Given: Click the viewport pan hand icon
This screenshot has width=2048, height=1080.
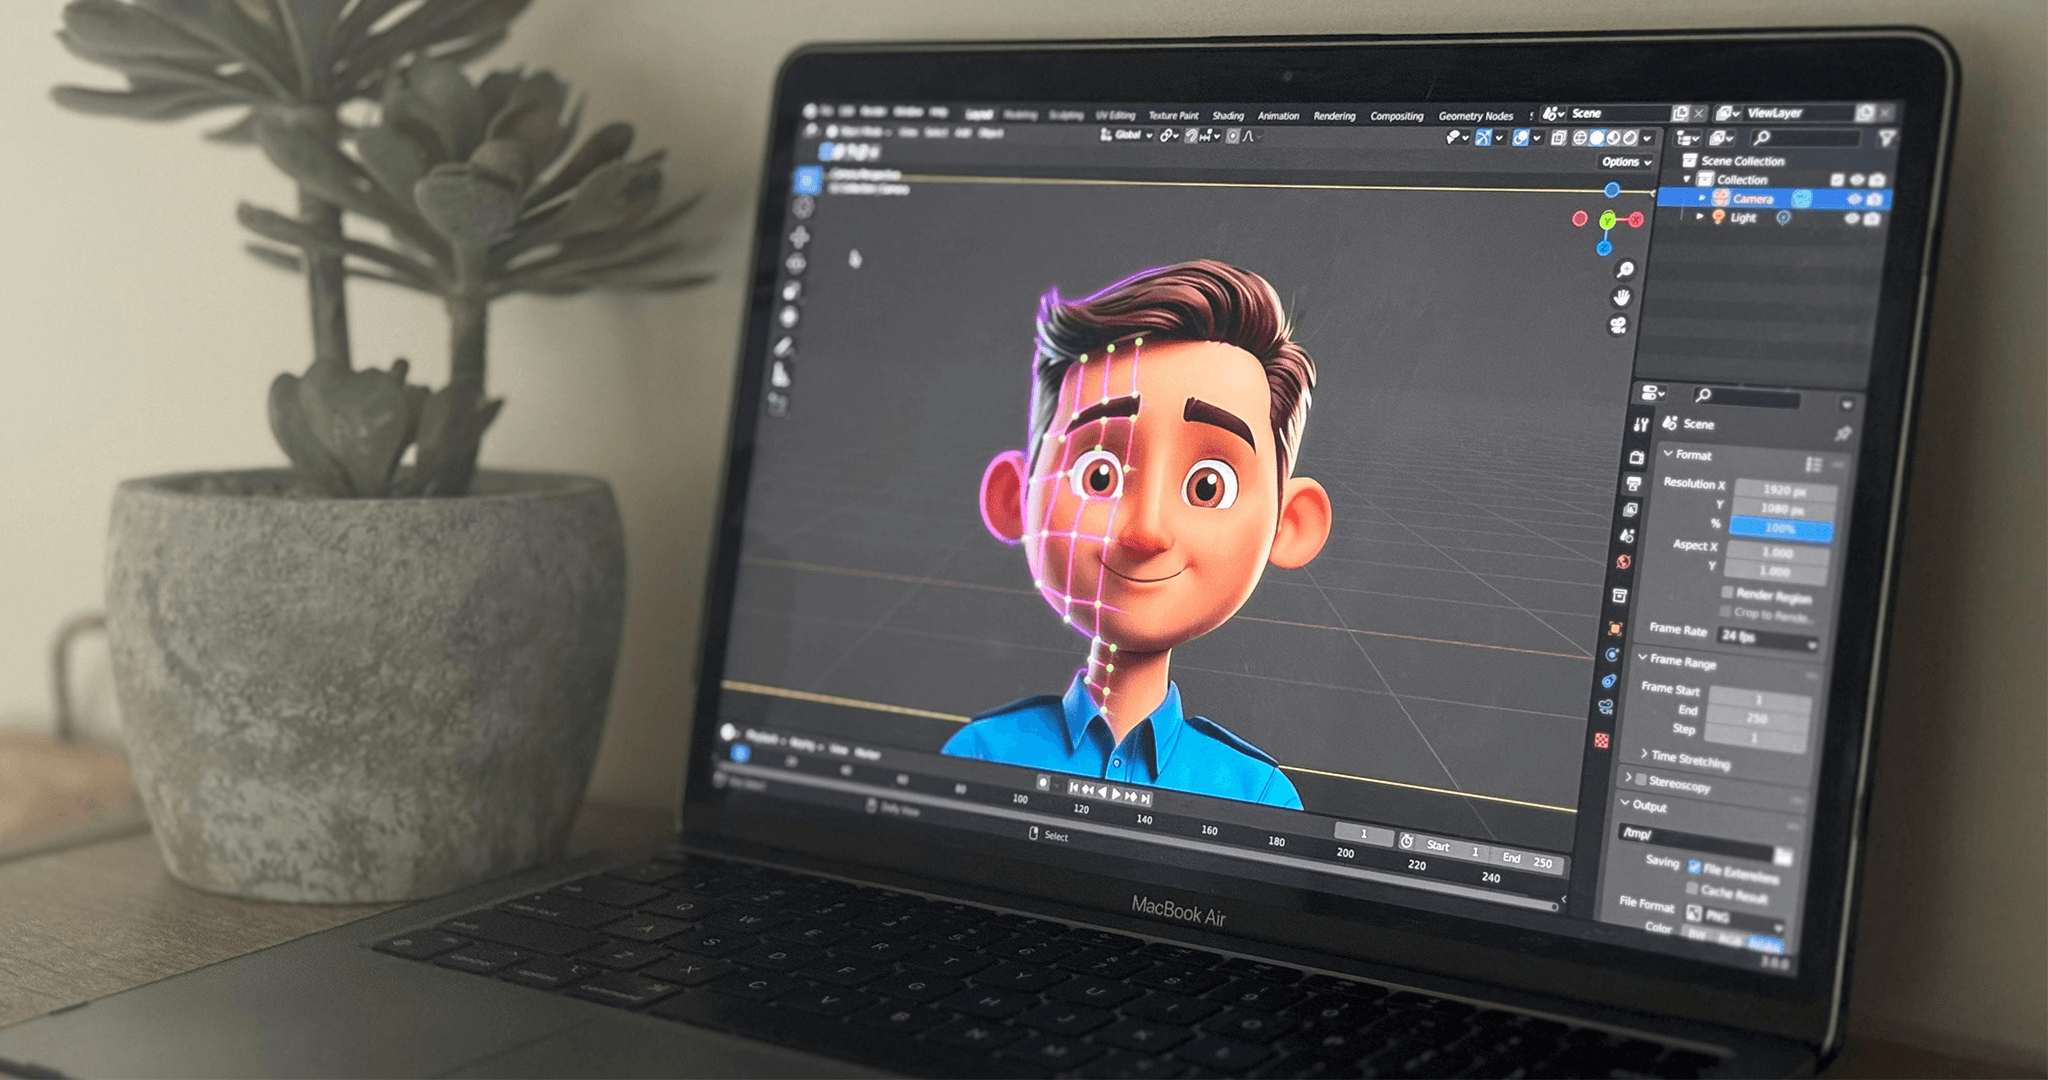Looking at the screenshot, I should click(x=1622, y=297).
